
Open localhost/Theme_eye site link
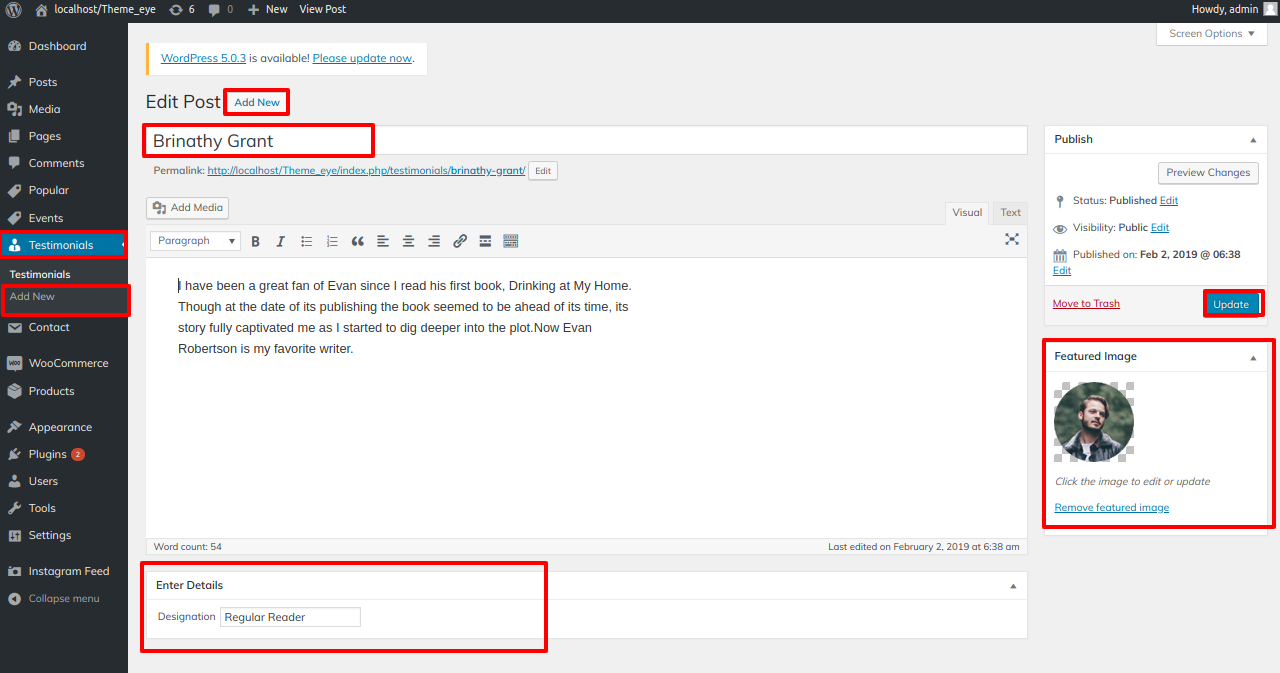coord(95,10)
